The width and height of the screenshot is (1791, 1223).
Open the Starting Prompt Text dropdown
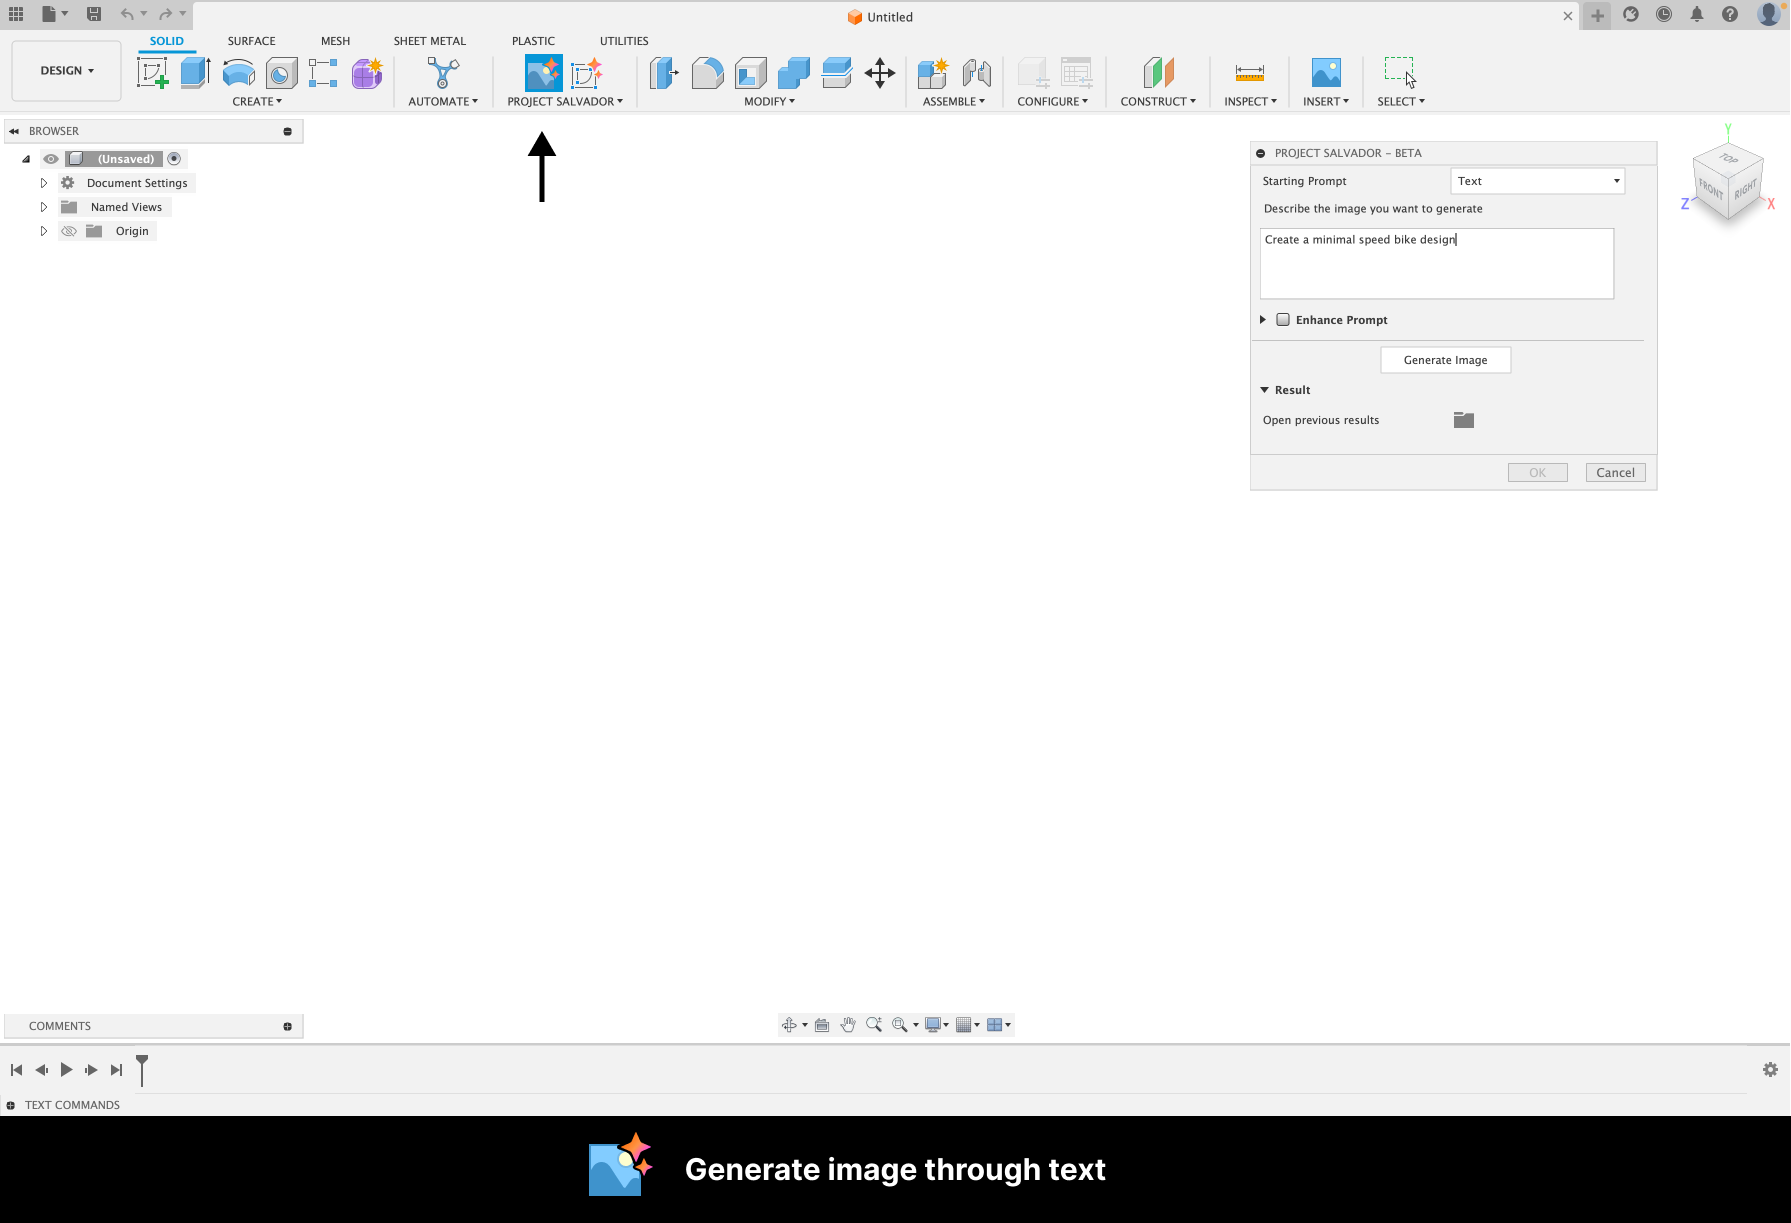click(1538, 181)
